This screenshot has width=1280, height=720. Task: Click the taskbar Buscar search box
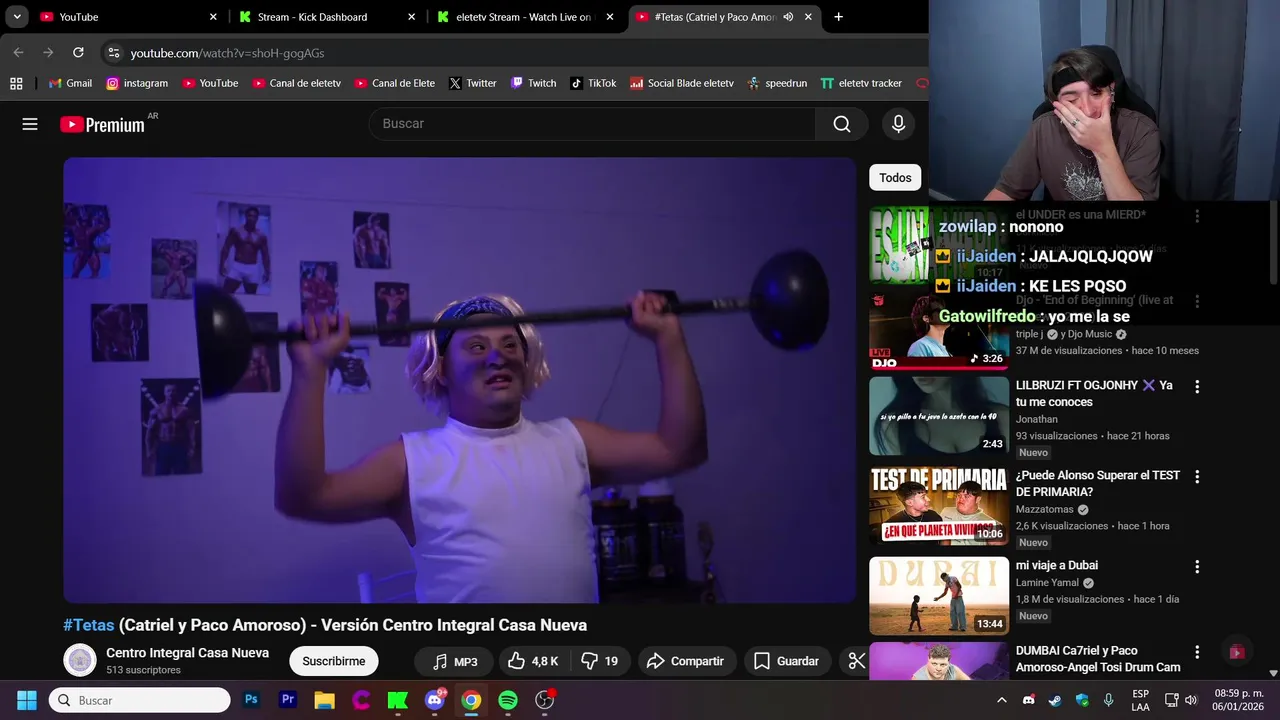point(140,700)
